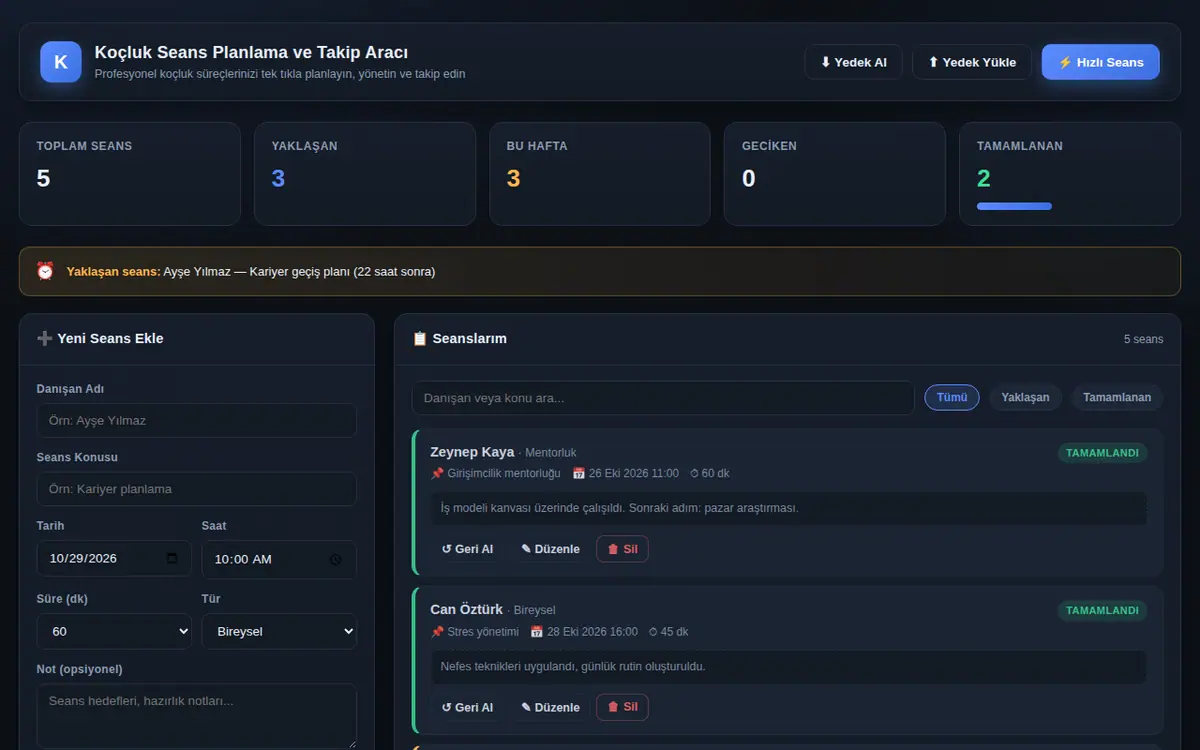Click the Tamamlandı badge on Zeynep Kaya's session
1200x750 pixels.
(1102, 453)
